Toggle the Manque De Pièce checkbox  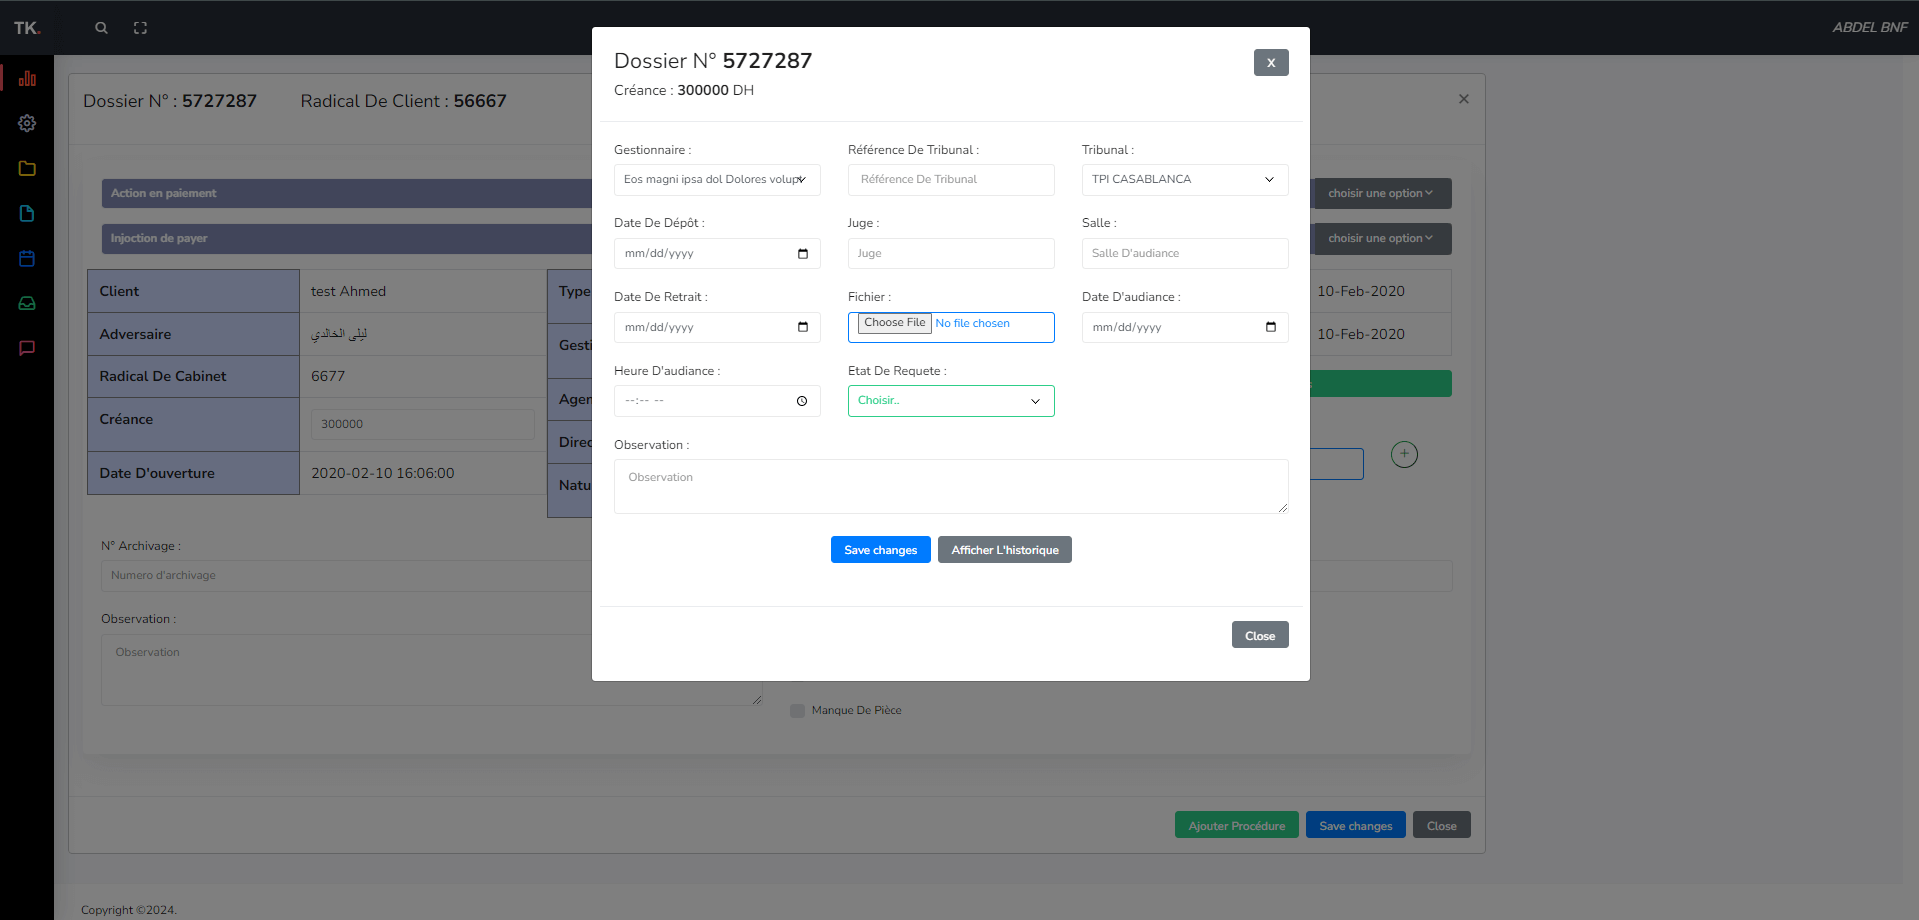point(797,711)
